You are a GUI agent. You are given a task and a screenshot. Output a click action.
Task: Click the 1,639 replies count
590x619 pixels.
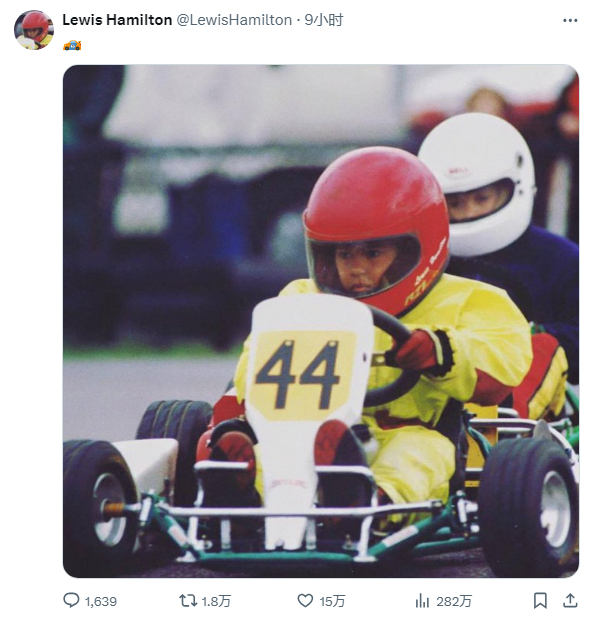click(101, 601)
